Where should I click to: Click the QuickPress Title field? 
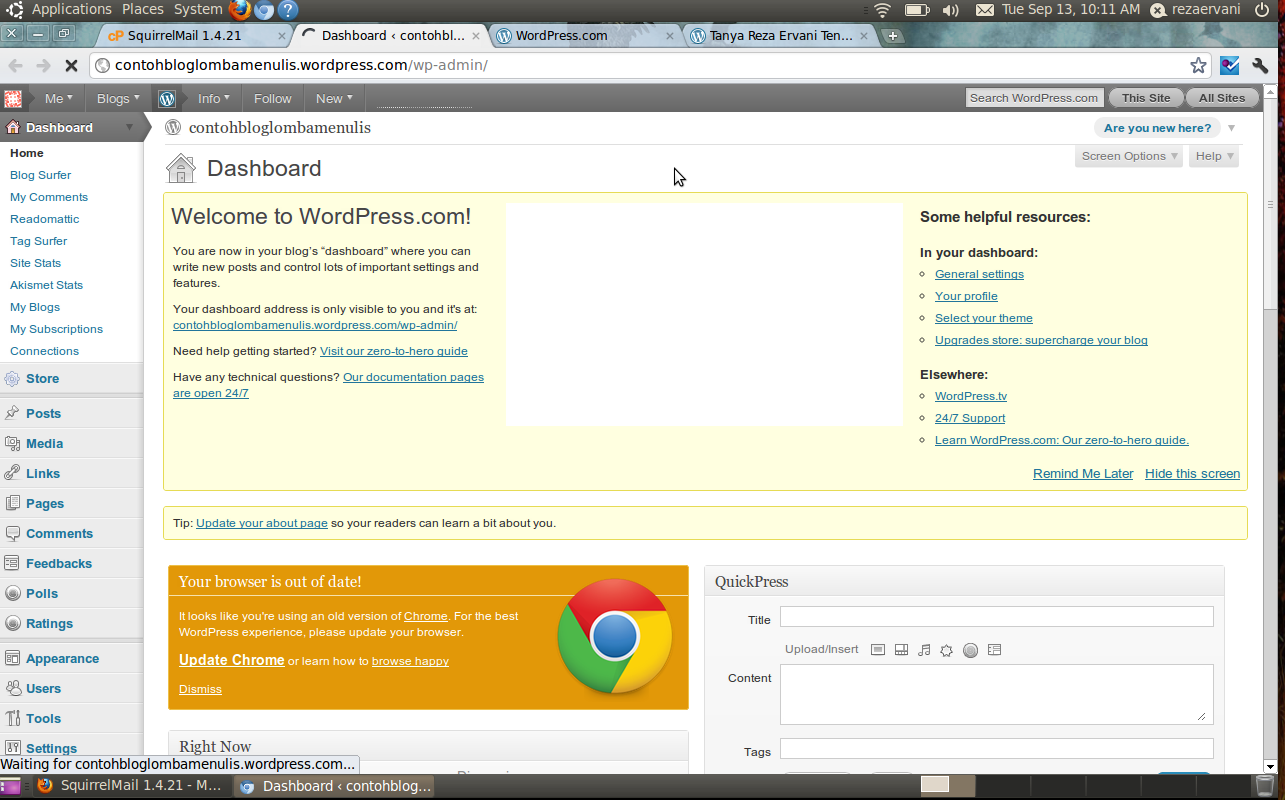coord(997,617)
